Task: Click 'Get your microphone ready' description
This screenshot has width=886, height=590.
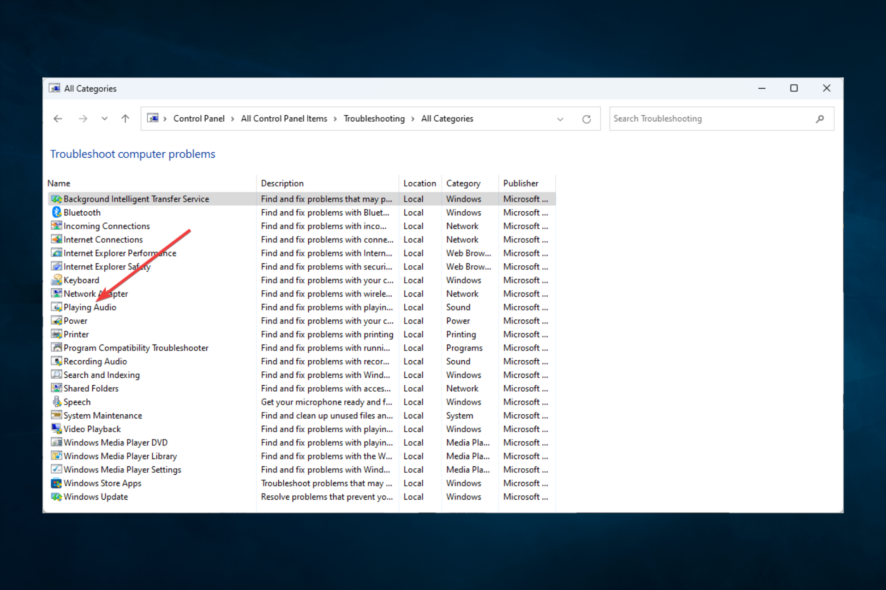Action: click(x=327, y=402)
